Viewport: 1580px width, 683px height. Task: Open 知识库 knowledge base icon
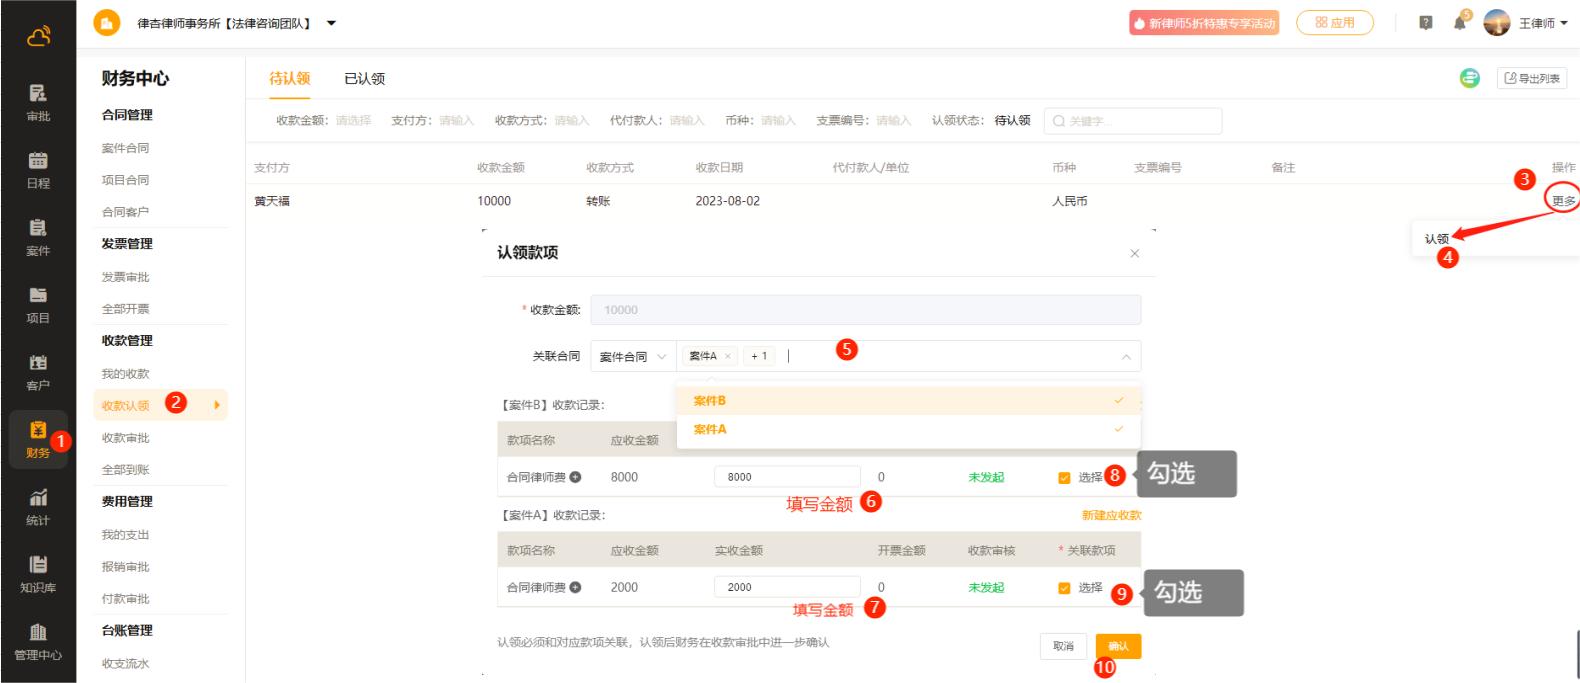[37, 573]
